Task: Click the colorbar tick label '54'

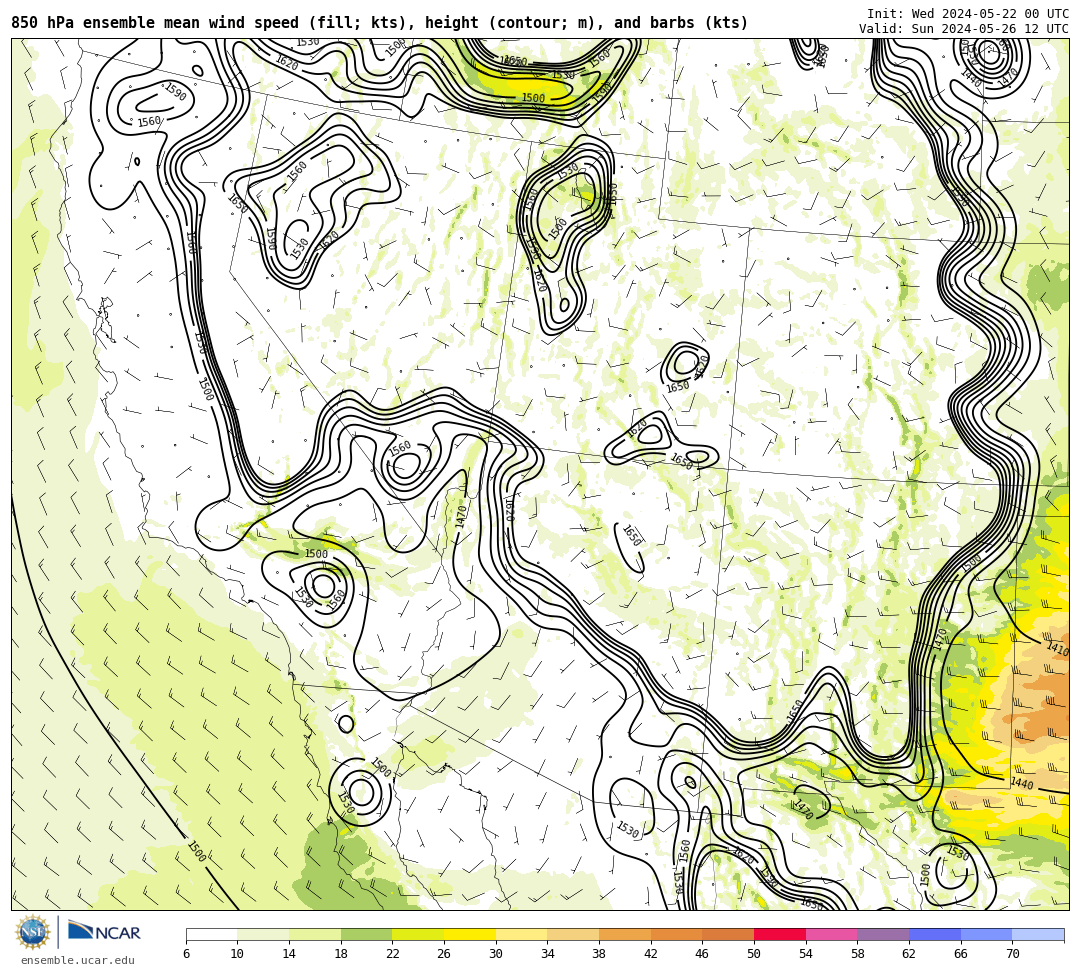Action: pos(805,954)
